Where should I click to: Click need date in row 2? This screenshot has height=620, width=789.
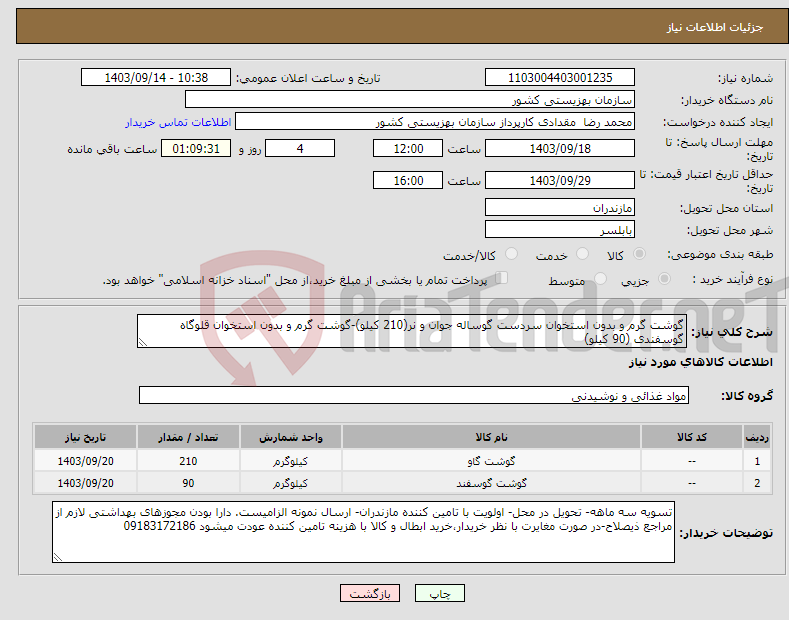[x=85, y=483]
